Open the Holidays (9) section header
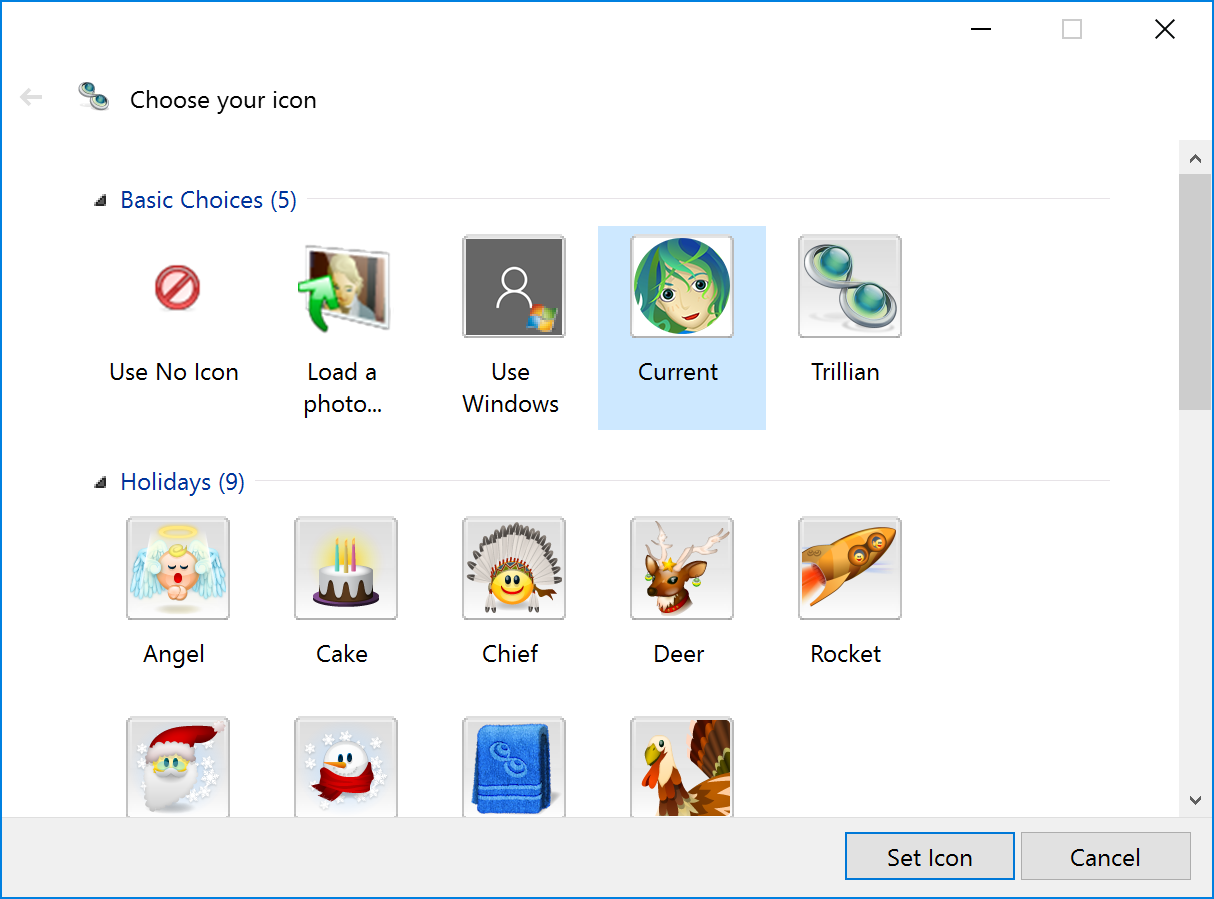Viewport: 1214px width, 899px height. coord(182,481)
